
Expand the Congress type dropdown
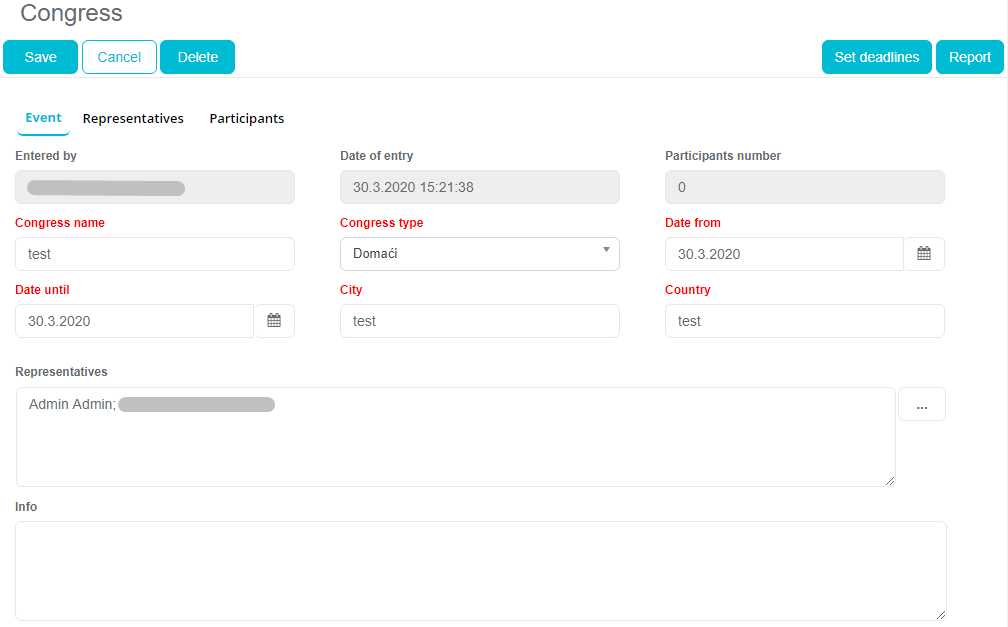pos(479,254)
